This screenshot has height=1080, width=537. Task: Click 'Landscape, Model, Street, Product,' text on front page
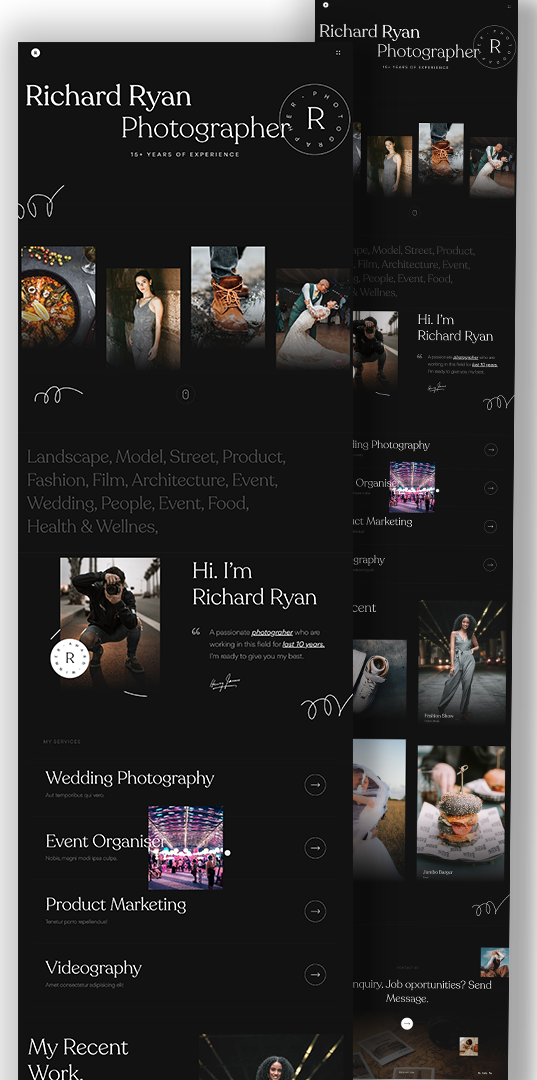(x=156, y=457)
